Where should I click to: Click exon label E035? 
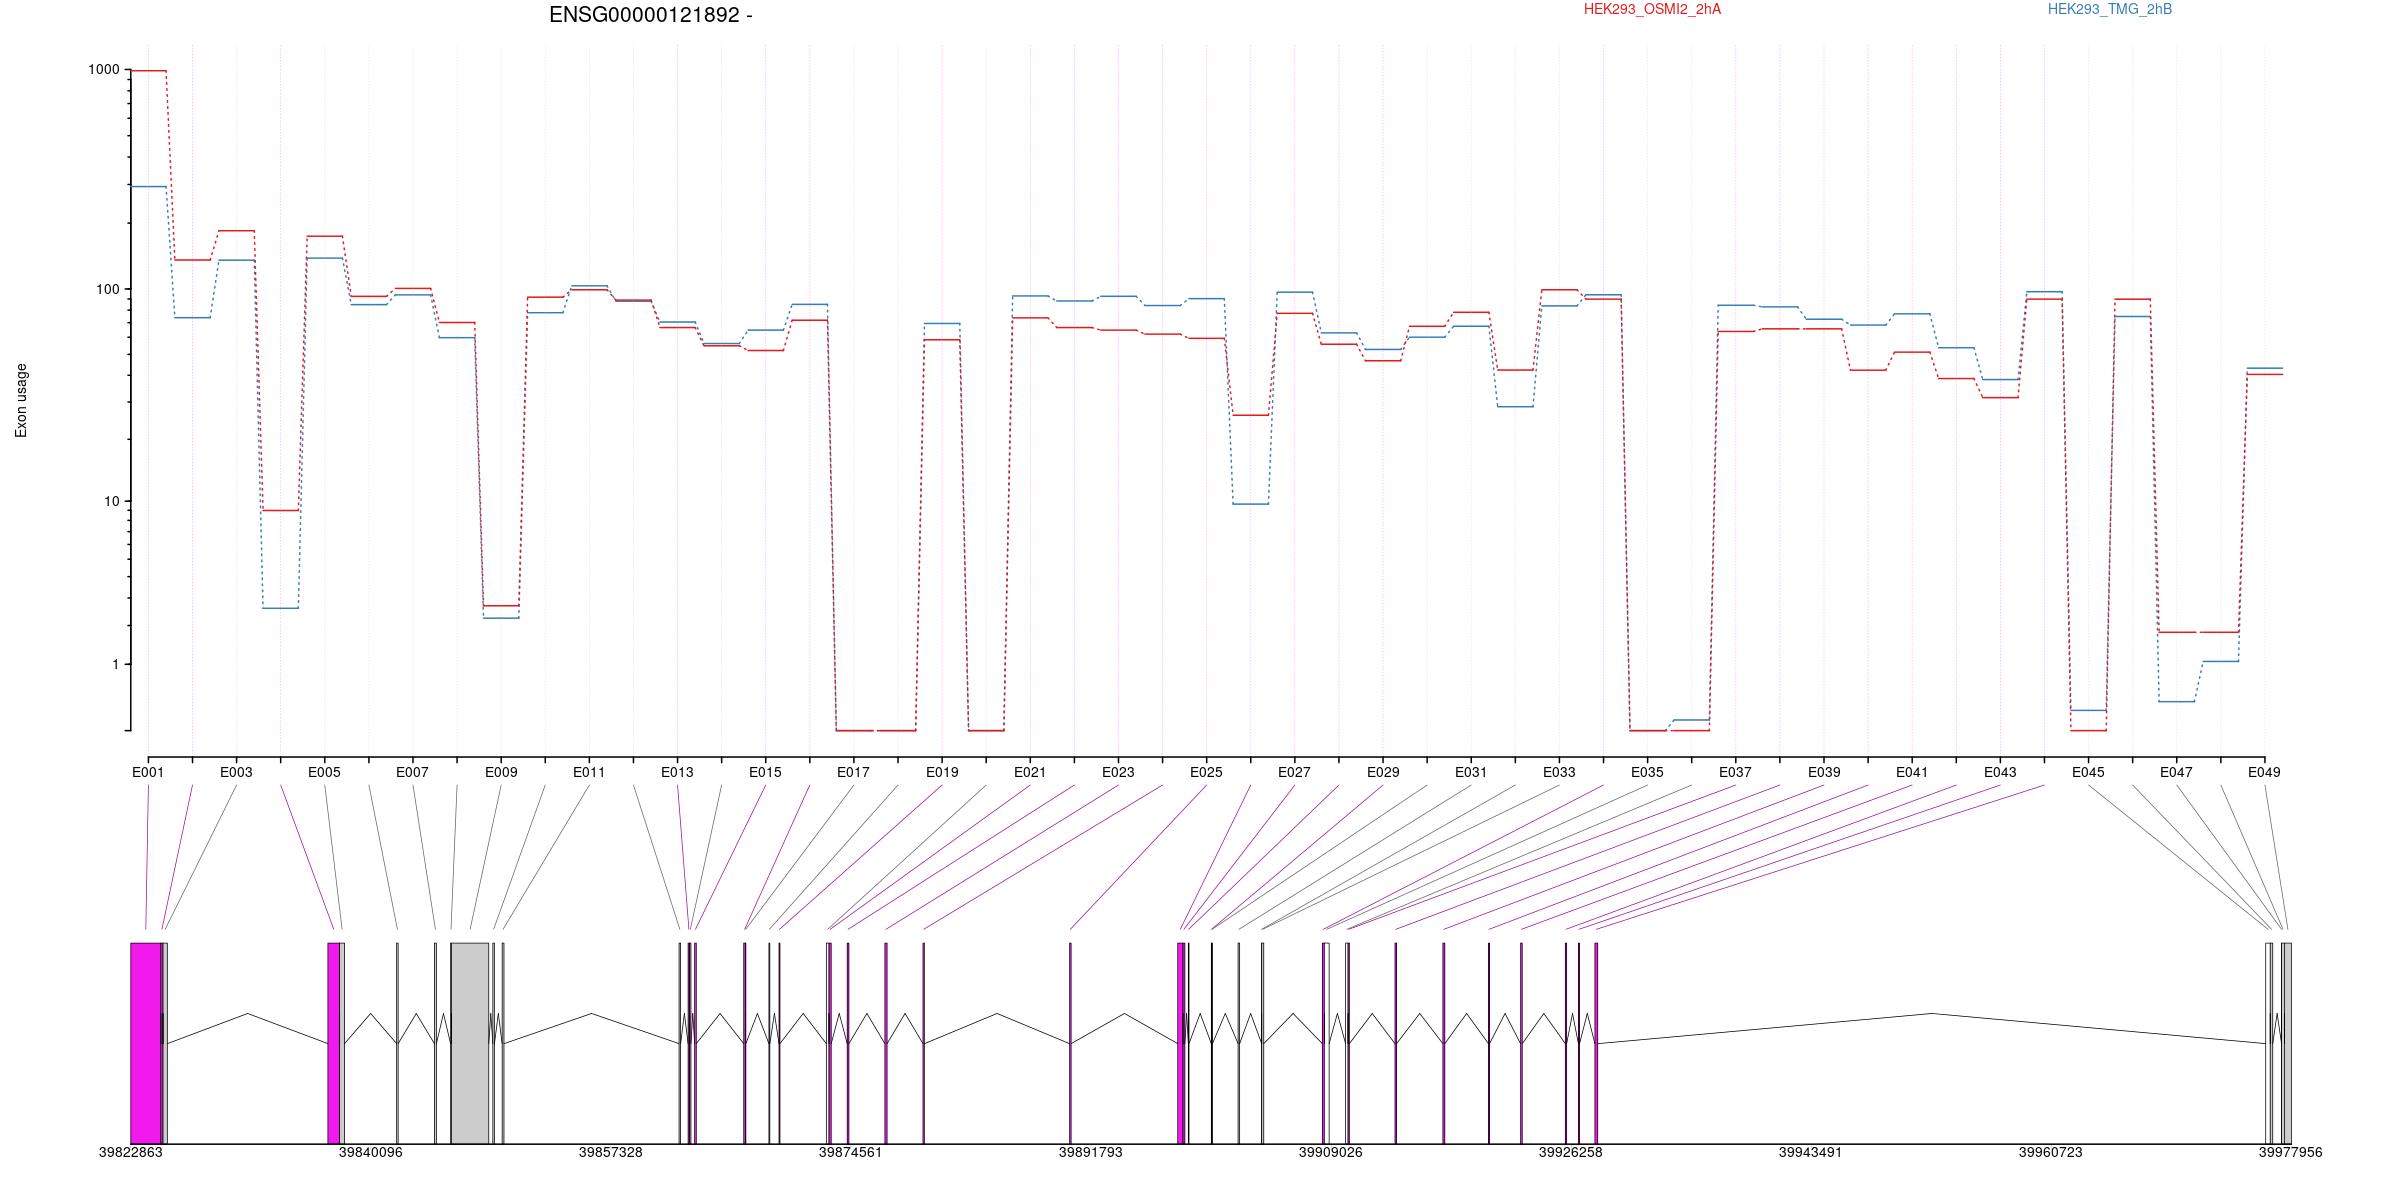pyautogui.click(x=1647, y=772)
